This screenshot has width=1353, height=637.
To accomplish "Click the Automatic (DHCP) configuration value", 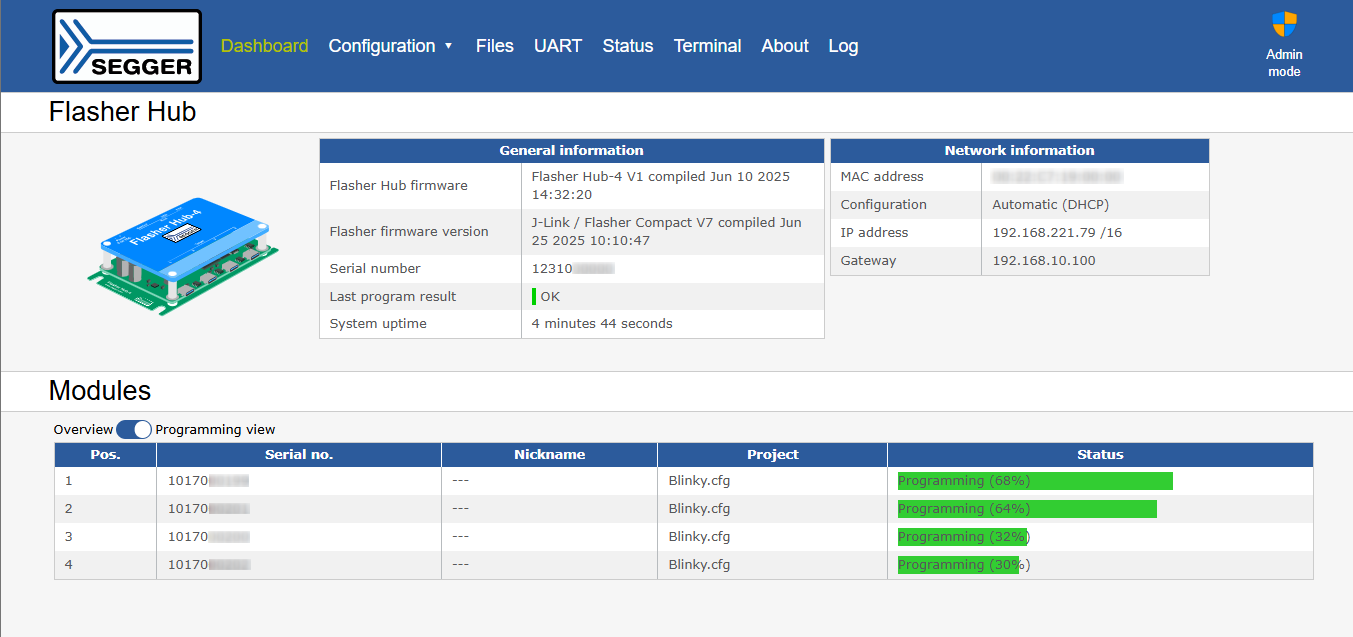I will pyautogui.click(x=1050, y=205).
